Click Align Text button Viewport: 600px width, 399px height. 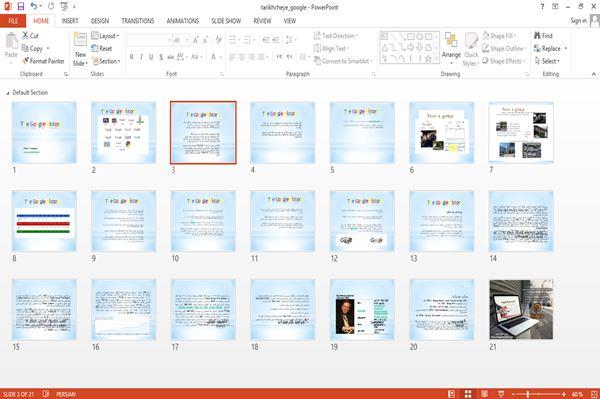click(331, 49)
